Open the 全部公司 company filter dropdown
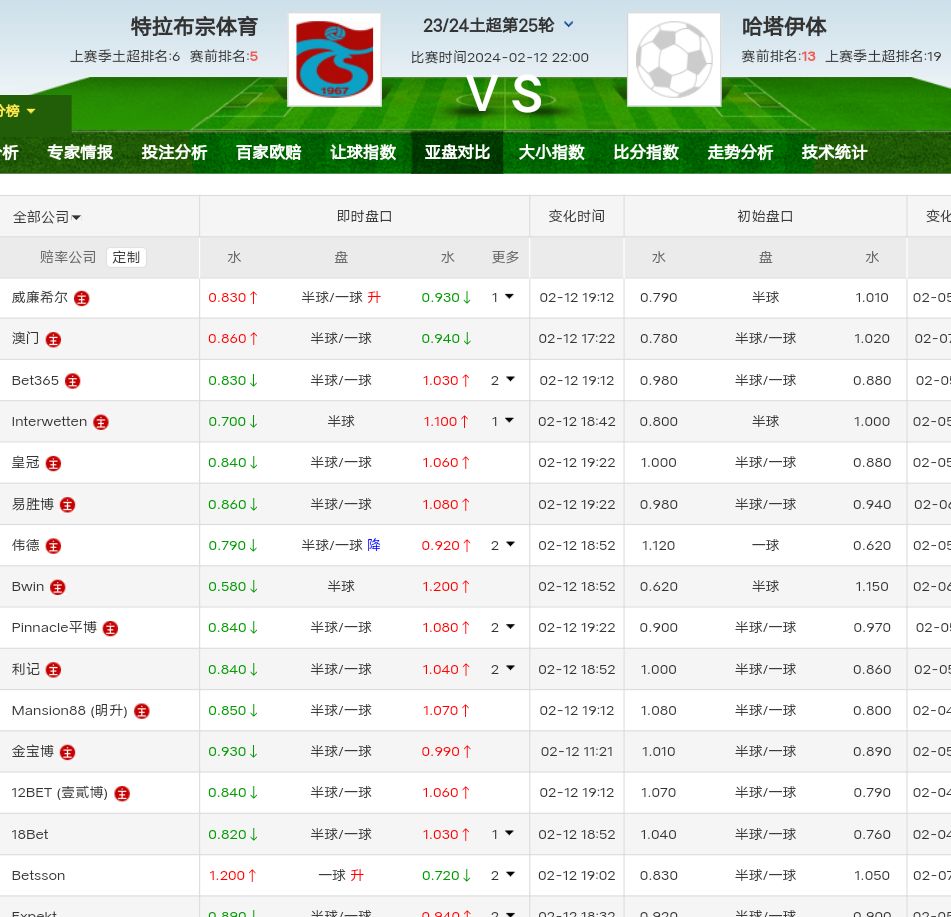 coord(47,217)
